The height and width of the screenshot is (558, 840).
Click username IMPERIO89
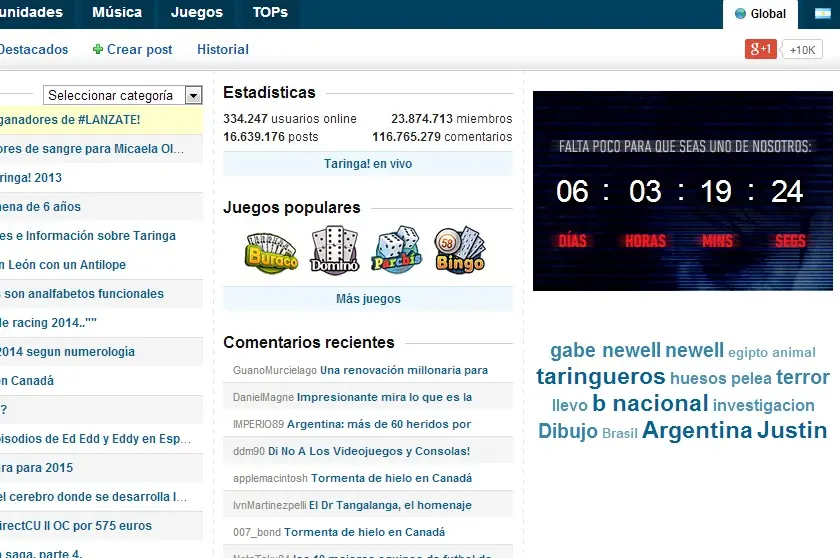click(x=258, y=424)
